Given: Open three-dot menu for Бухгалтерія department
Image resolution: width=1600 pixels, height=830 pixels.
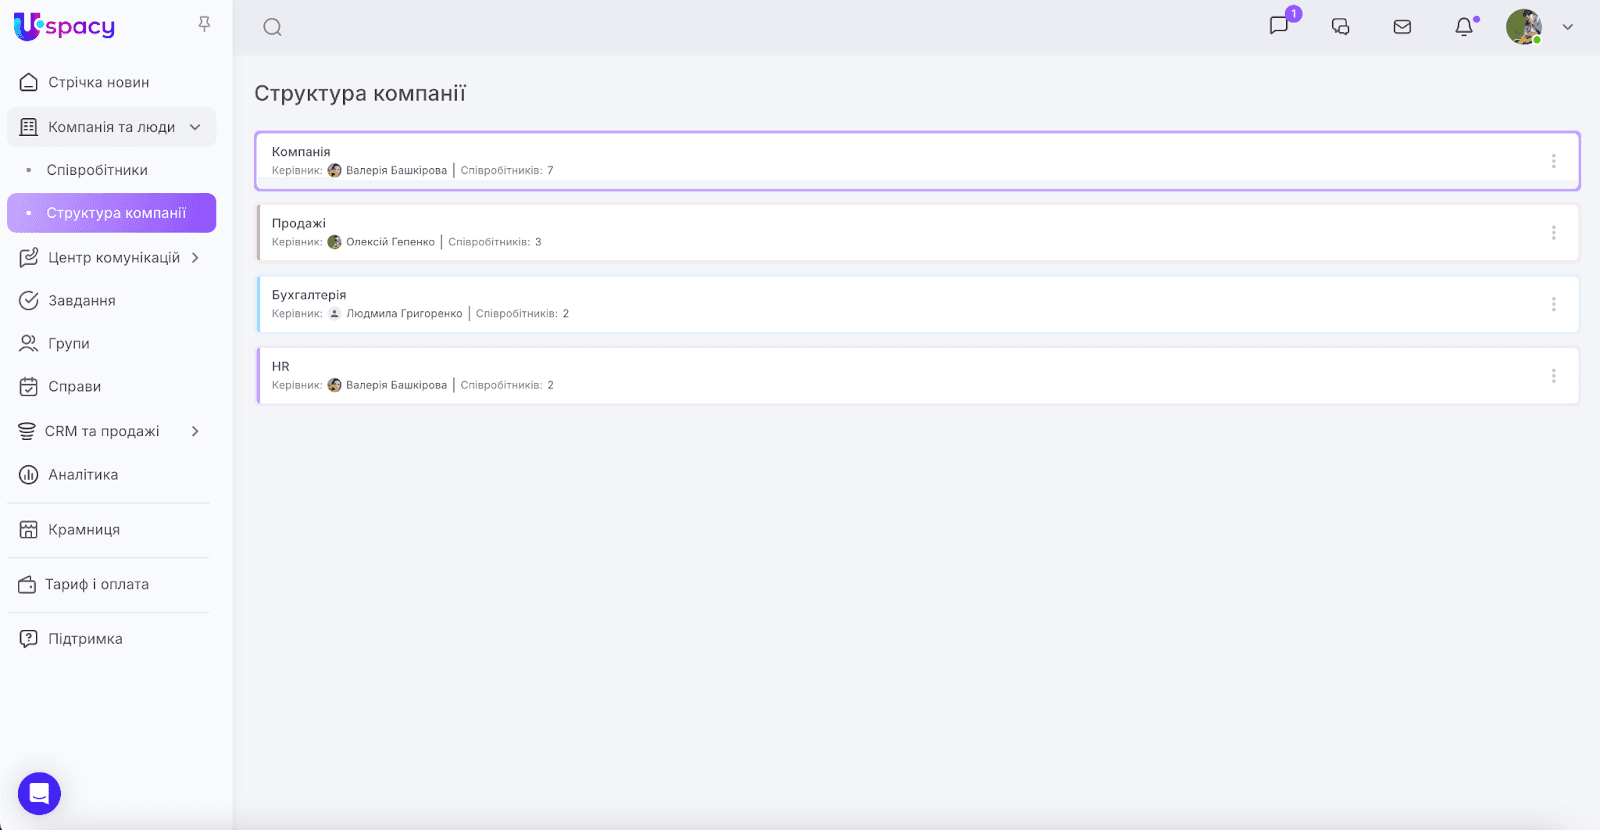Looking at the screenshot, I should 1553,304.
